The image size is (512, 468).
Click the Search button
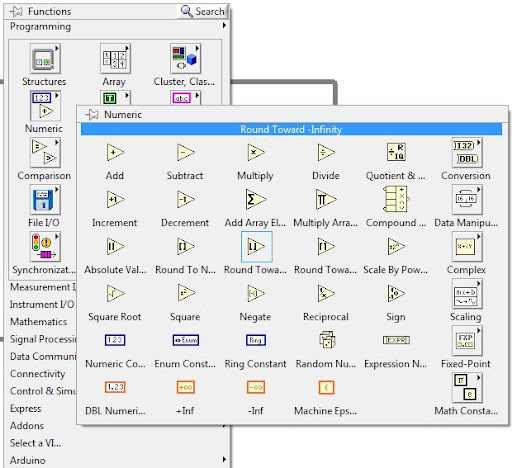[x=203, y=11]
